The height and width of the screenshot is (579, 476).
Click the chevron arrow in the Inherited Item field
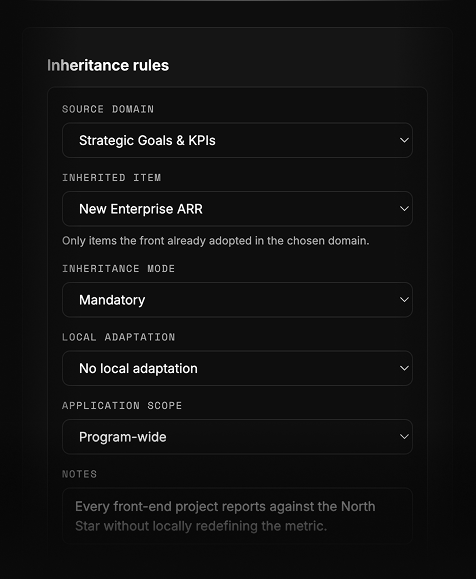[x=404, y=209]
